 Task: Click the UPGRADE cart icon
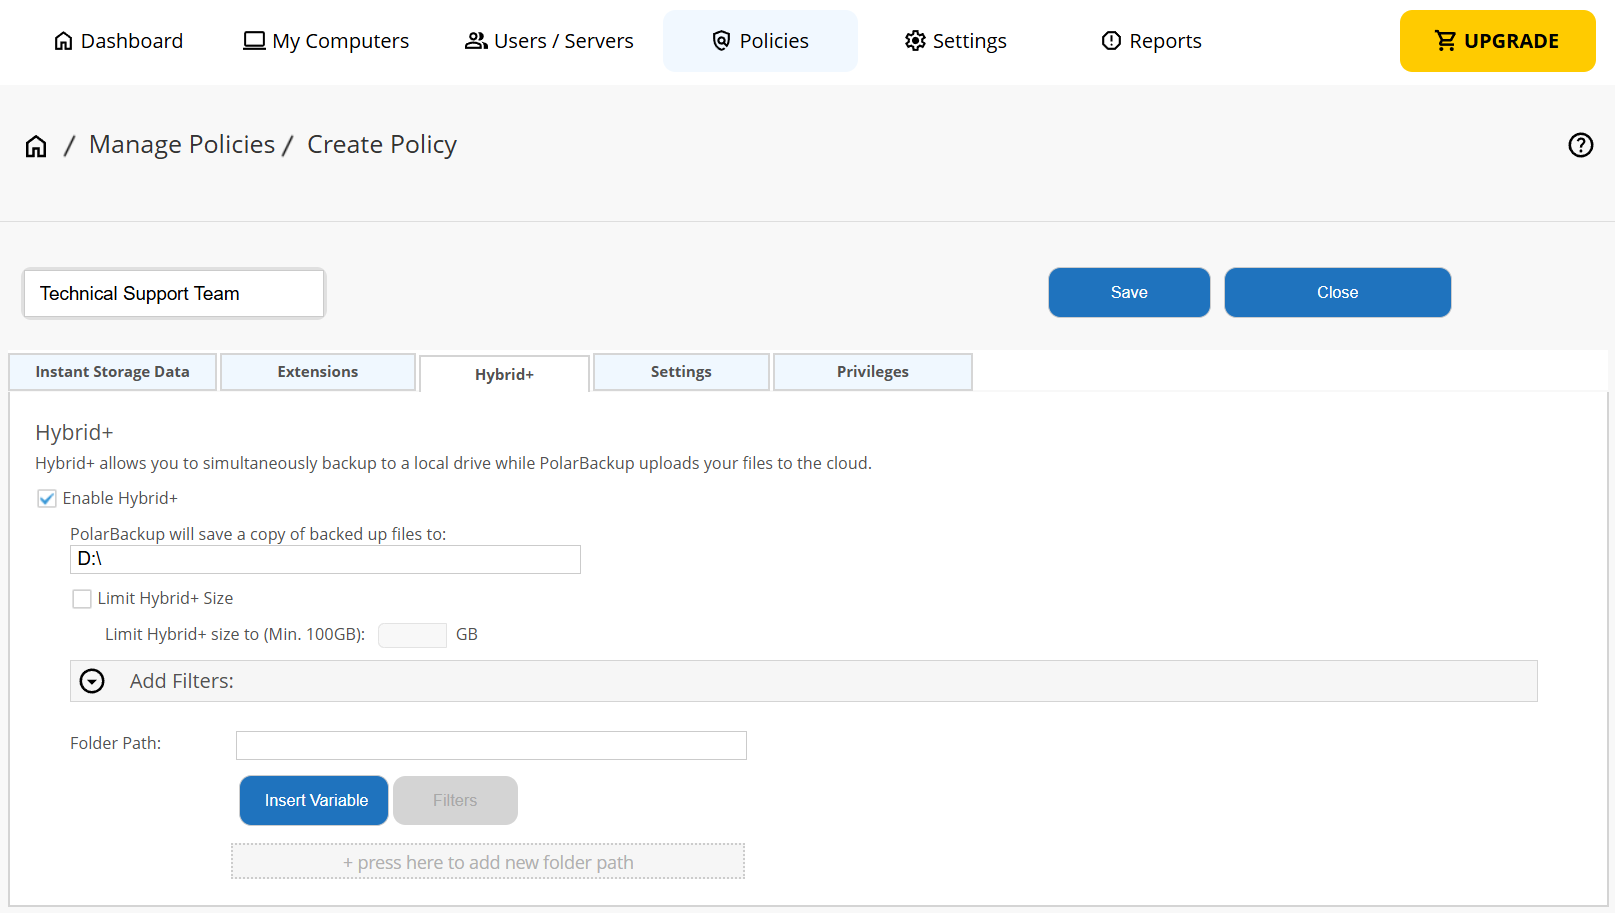coord(1446,41)
